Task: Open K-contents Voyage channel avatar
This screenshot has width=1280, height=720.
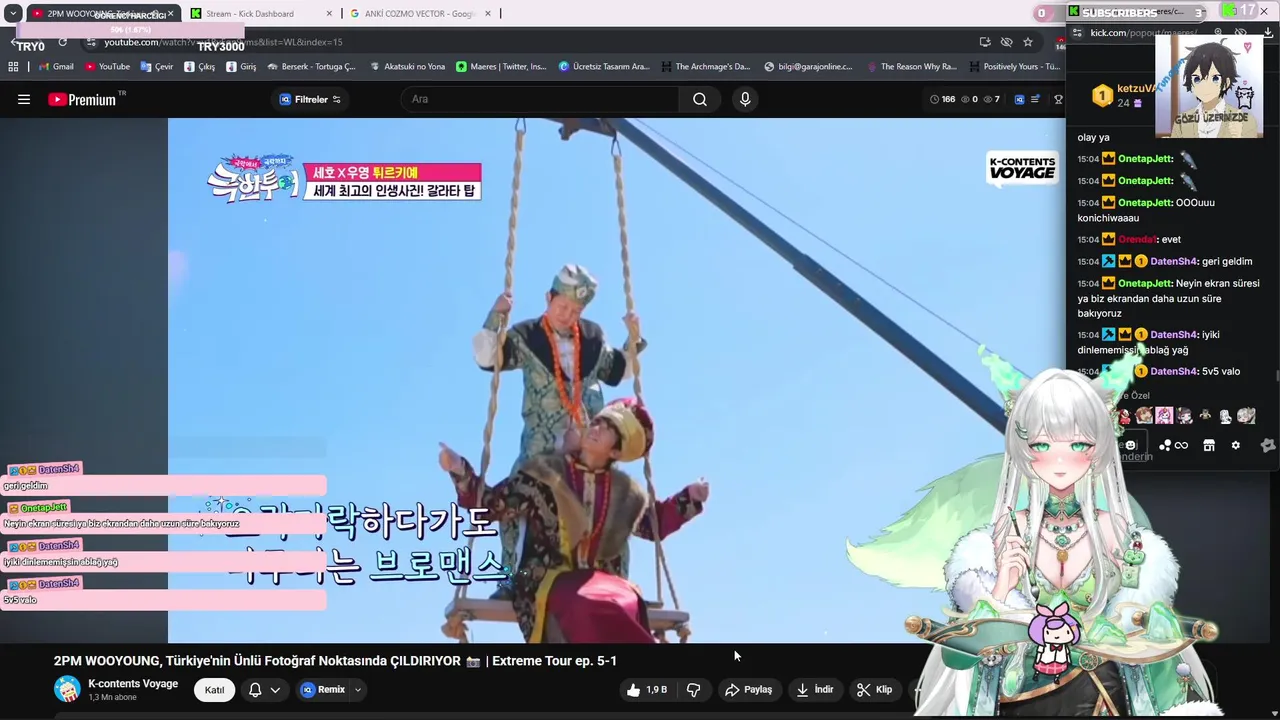Action: tap(67, 689)
